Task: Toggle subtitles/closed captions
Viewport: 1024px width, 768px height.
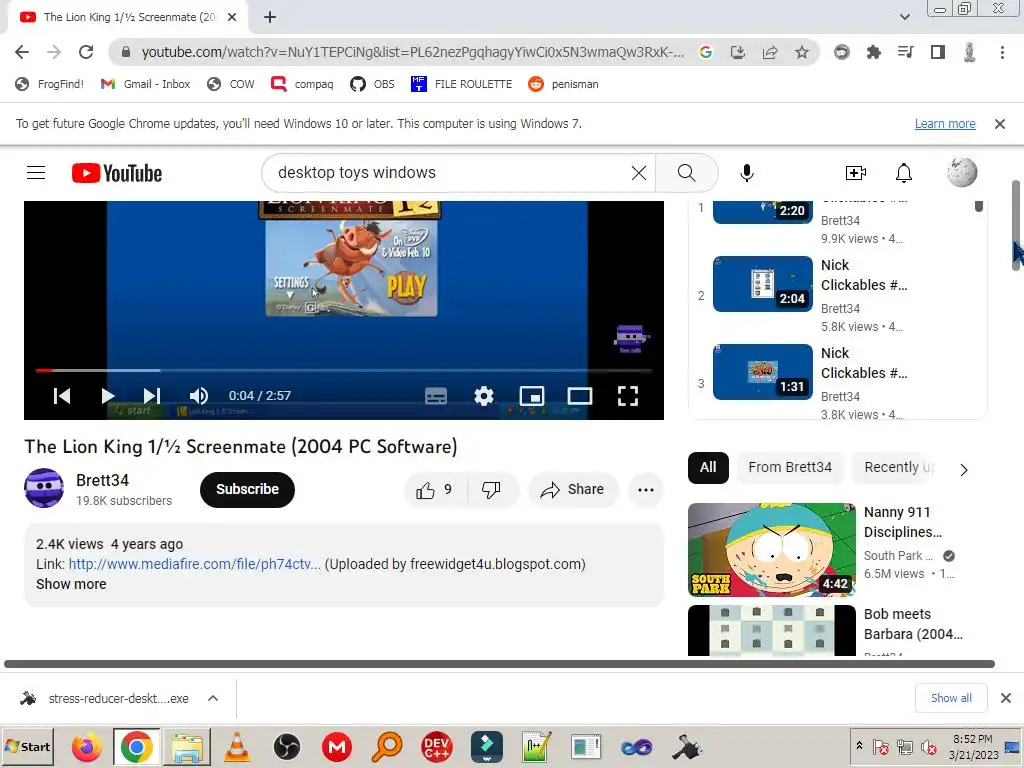Action: pyautogui.click(x=436, y=396)
